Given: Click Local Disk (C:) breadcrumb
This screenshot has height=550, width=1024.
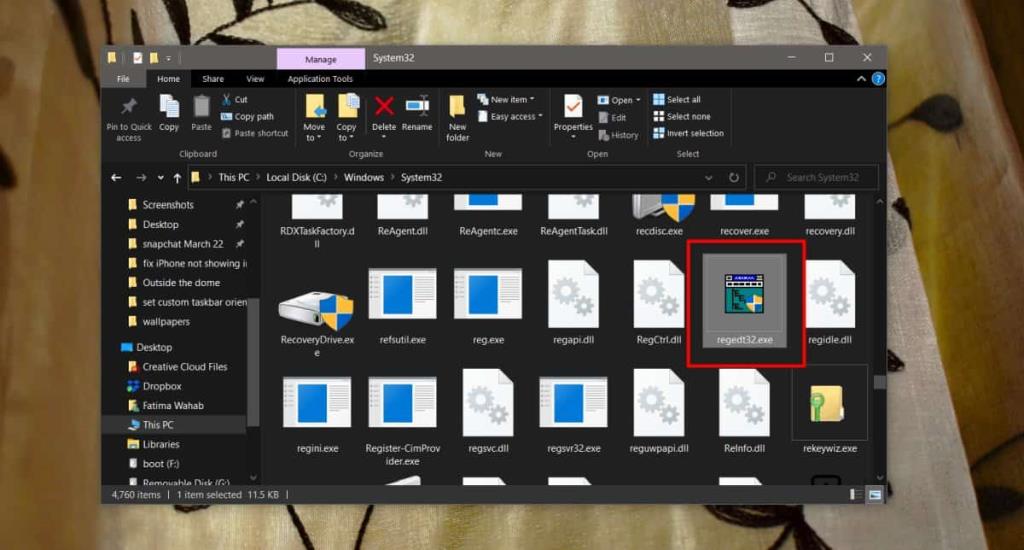Looking at the screenshot, I should 296,177.
